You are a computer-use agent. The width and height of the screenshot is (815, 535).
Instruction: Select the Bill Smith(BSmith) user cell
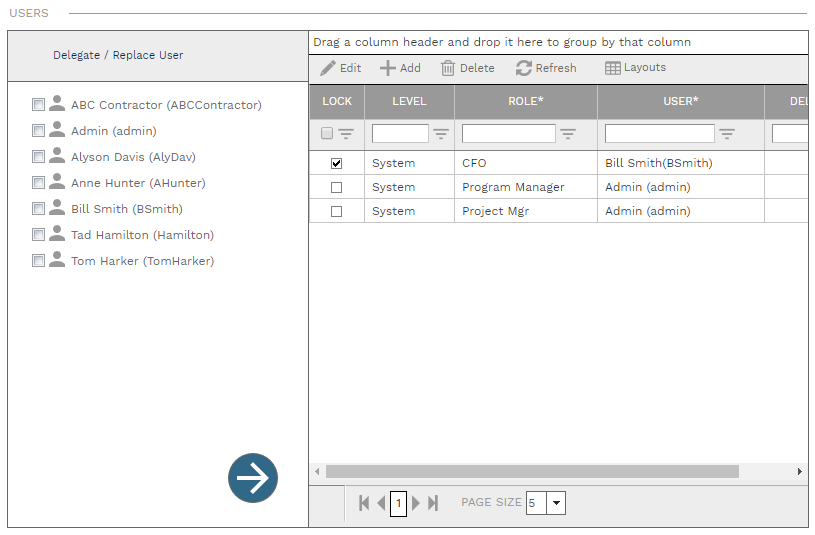coord(680,163)
